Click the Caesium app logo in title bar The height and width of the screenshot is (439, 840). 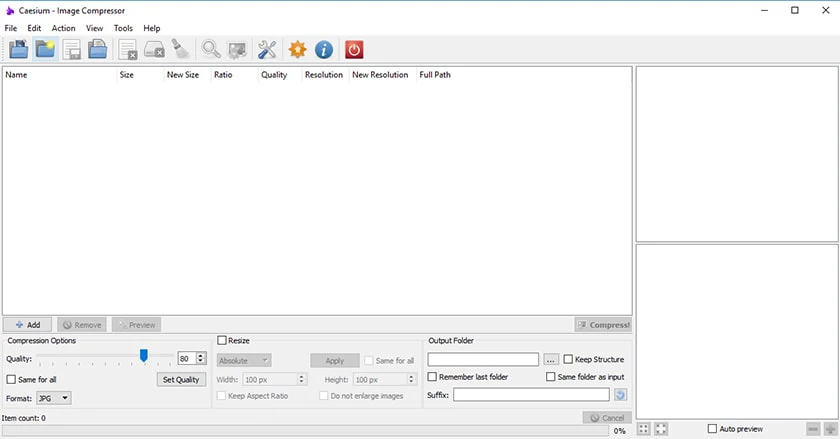tap(10, 10)
